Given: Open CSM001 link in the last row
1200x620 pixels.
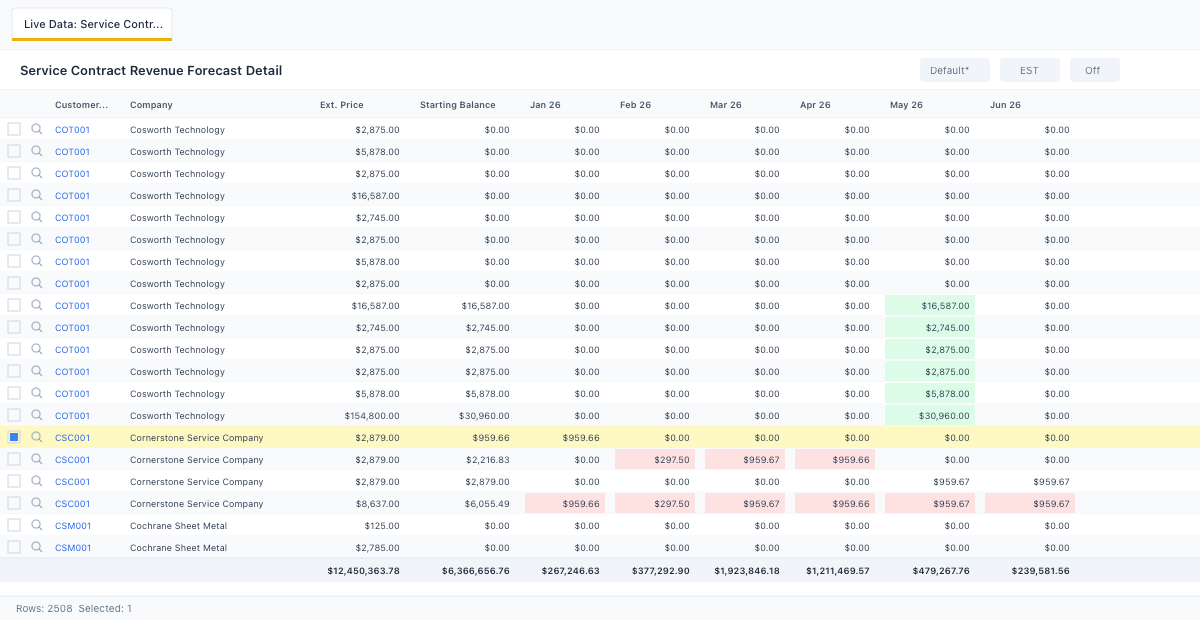Looking at the screenshot, I should (73, 548).
